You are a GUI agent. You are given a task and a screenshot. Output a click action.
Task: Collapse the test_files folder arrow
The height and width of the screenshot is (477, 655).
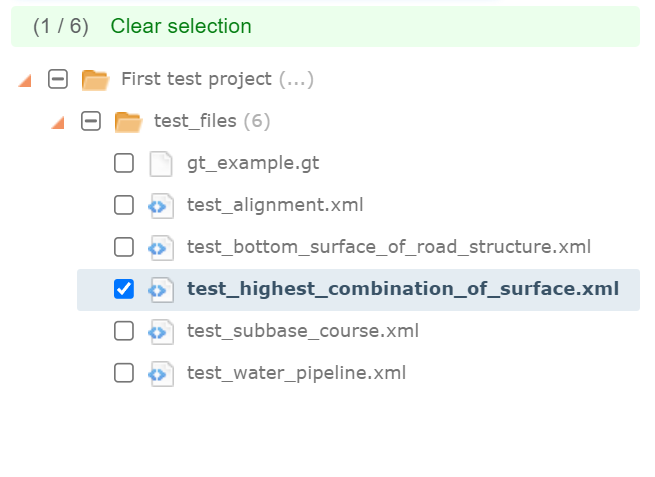click(58, 122)
